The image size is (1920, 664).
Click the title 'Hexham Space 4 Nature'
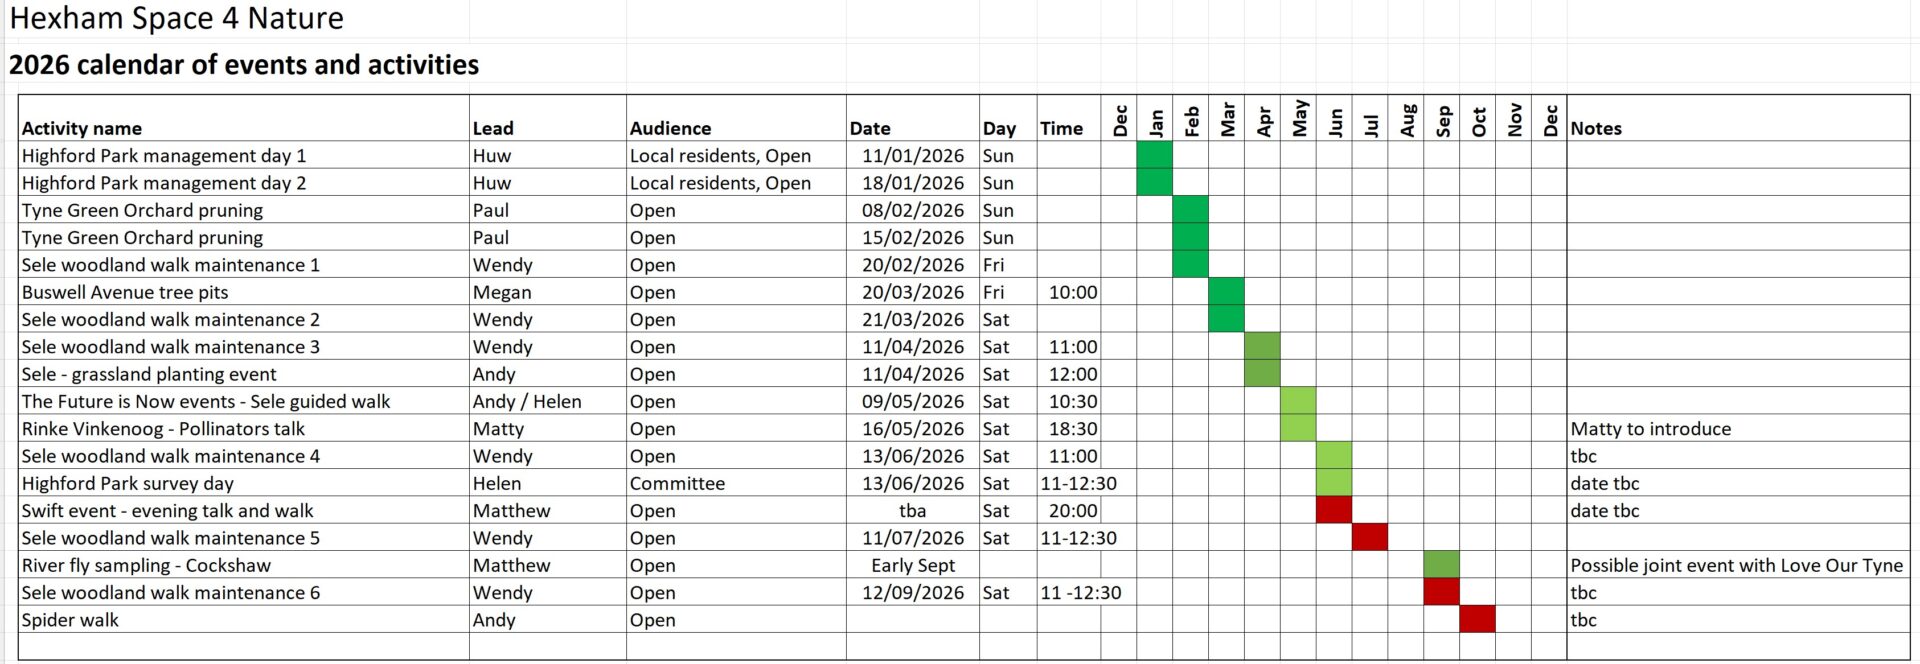pos(177,18)
